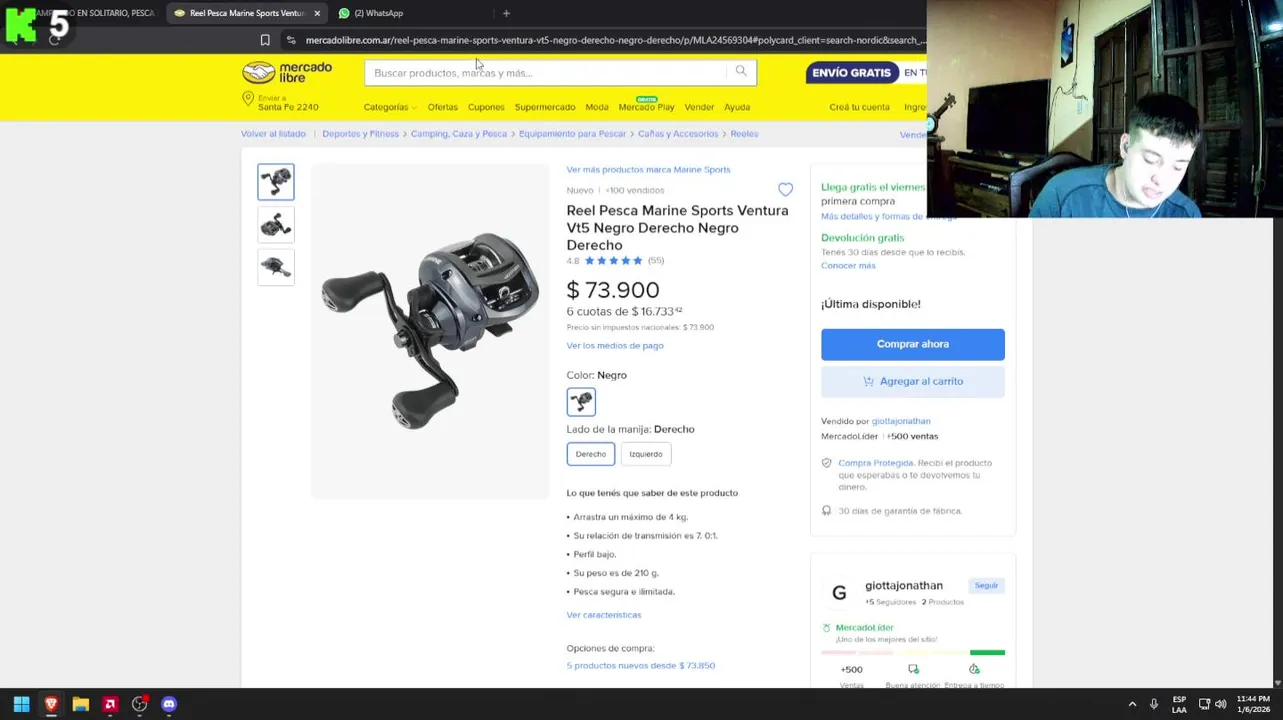Viewport: 1283px width, 720px height.
Task: Open seller giottajonathan link after Vendido por
Action: coord(901,421)
